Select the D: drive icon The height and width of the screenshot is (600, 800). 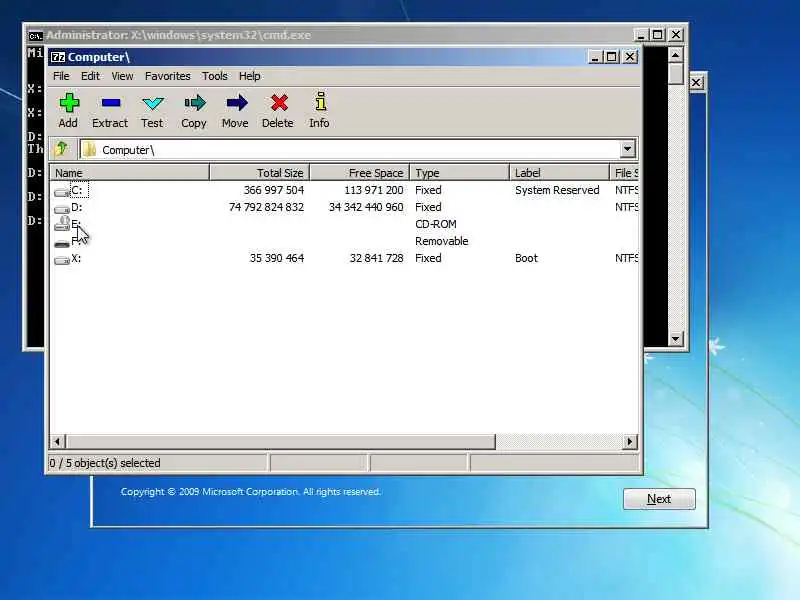(62, 209)
